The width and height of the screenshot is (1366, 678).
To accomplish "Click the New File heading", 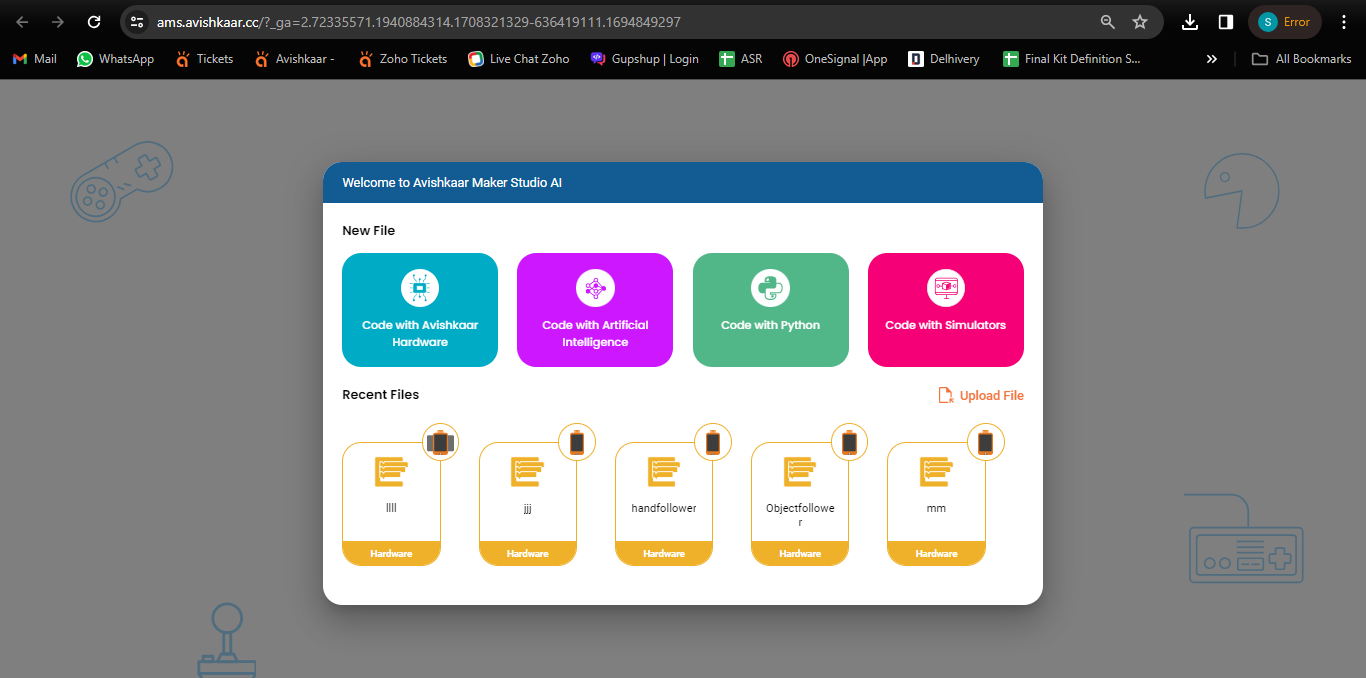I will point(369,231).
